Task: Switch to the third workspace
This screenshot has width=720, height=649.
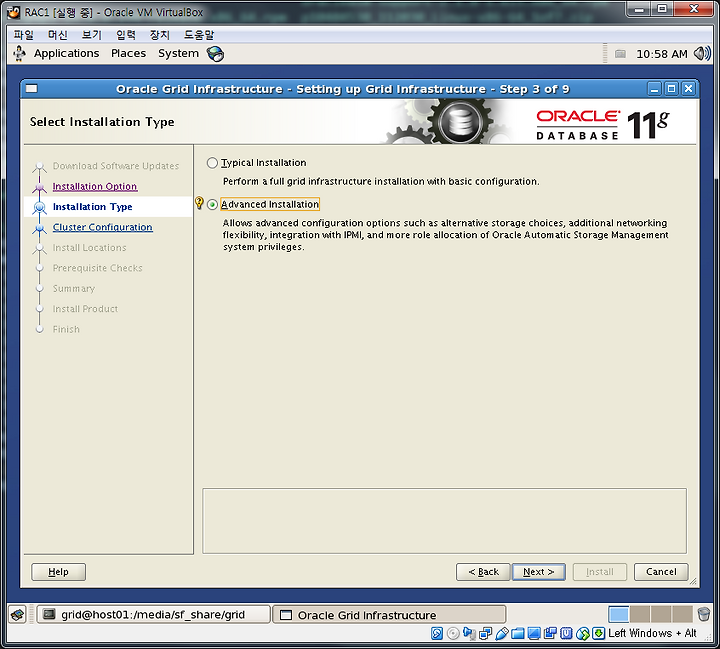Action: tap(661, 614)
